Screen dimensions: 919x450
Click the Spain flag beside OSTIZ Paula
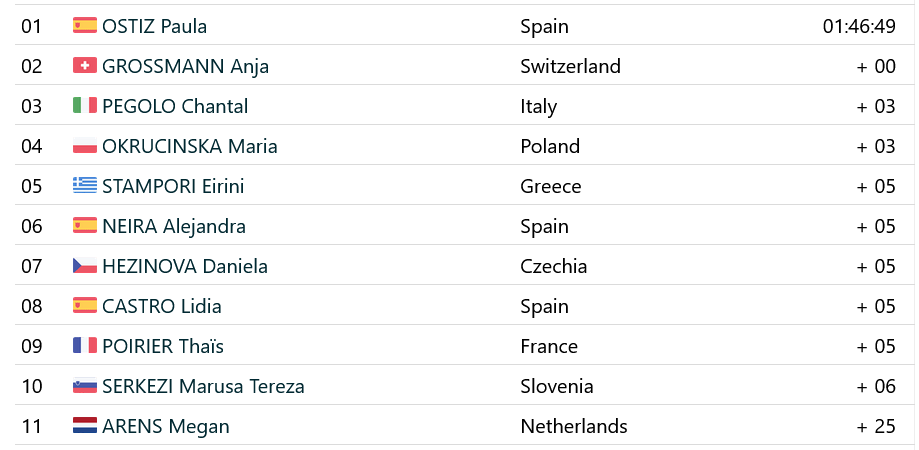pos(84,26)
